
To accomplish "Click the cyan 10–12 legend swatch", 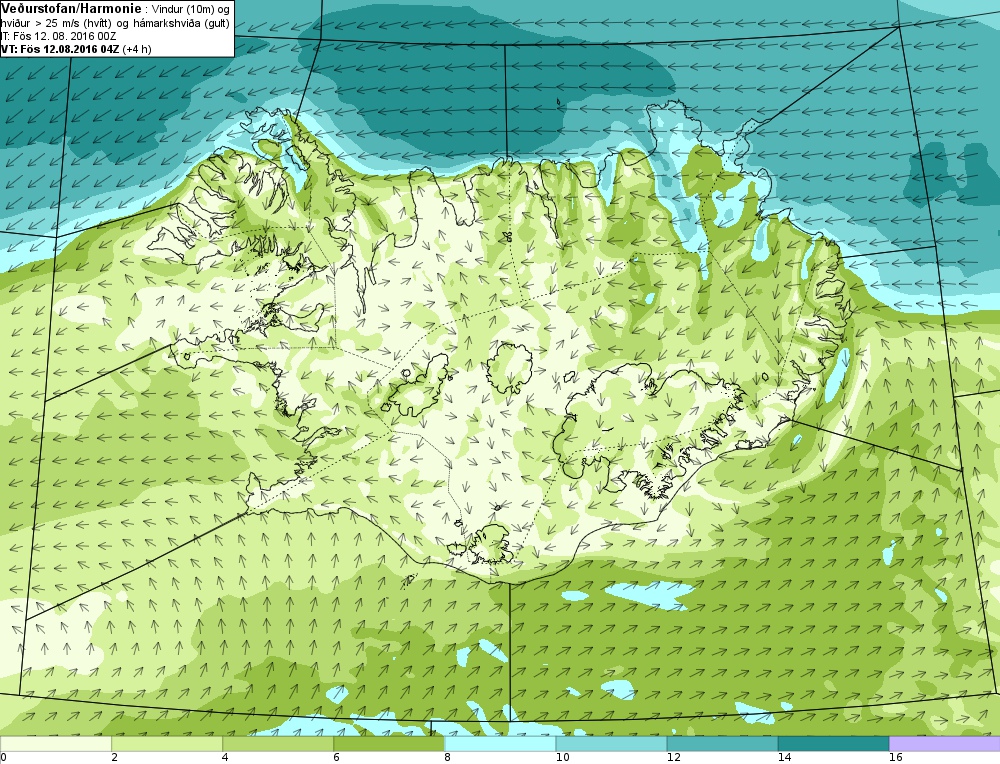I will [611, 744].
